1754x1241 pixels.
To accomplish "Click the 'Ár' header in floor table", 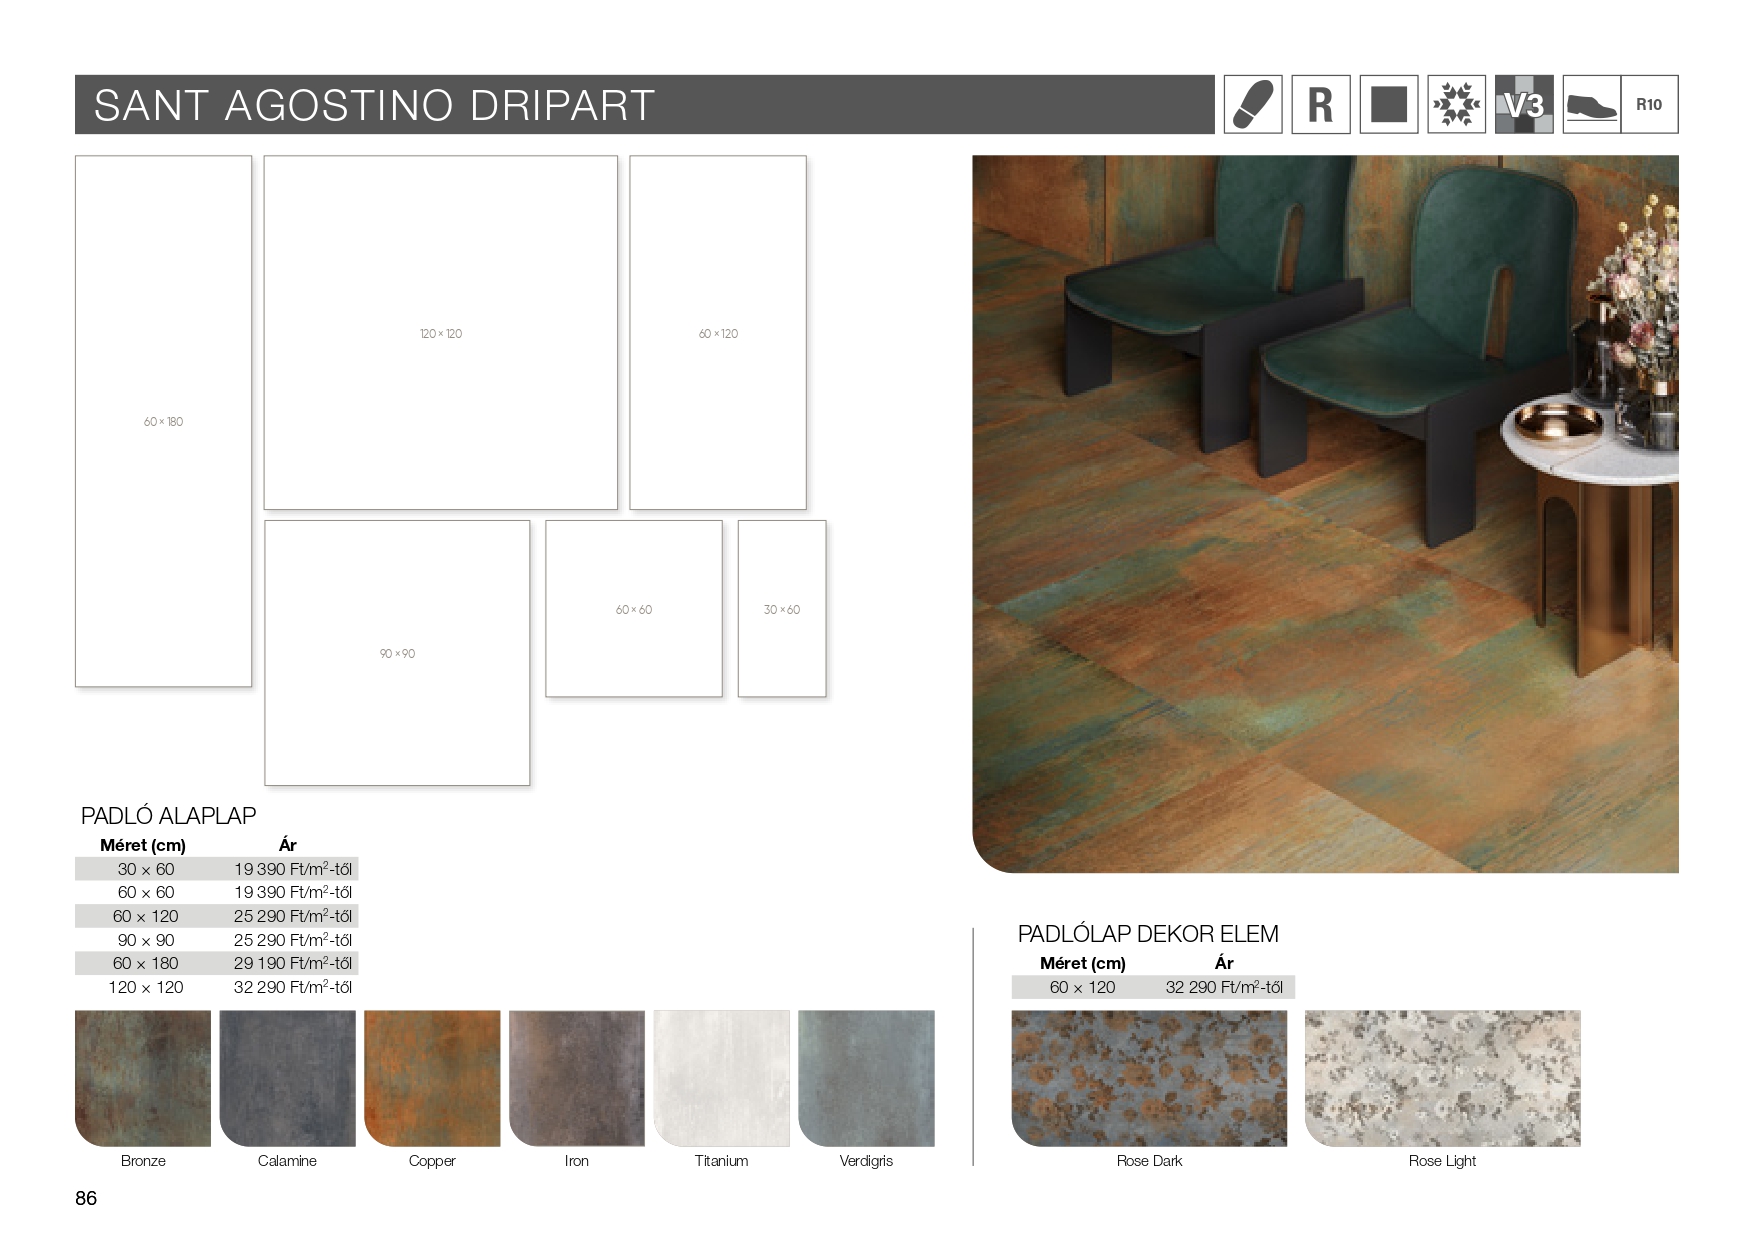I will (288, 845).
